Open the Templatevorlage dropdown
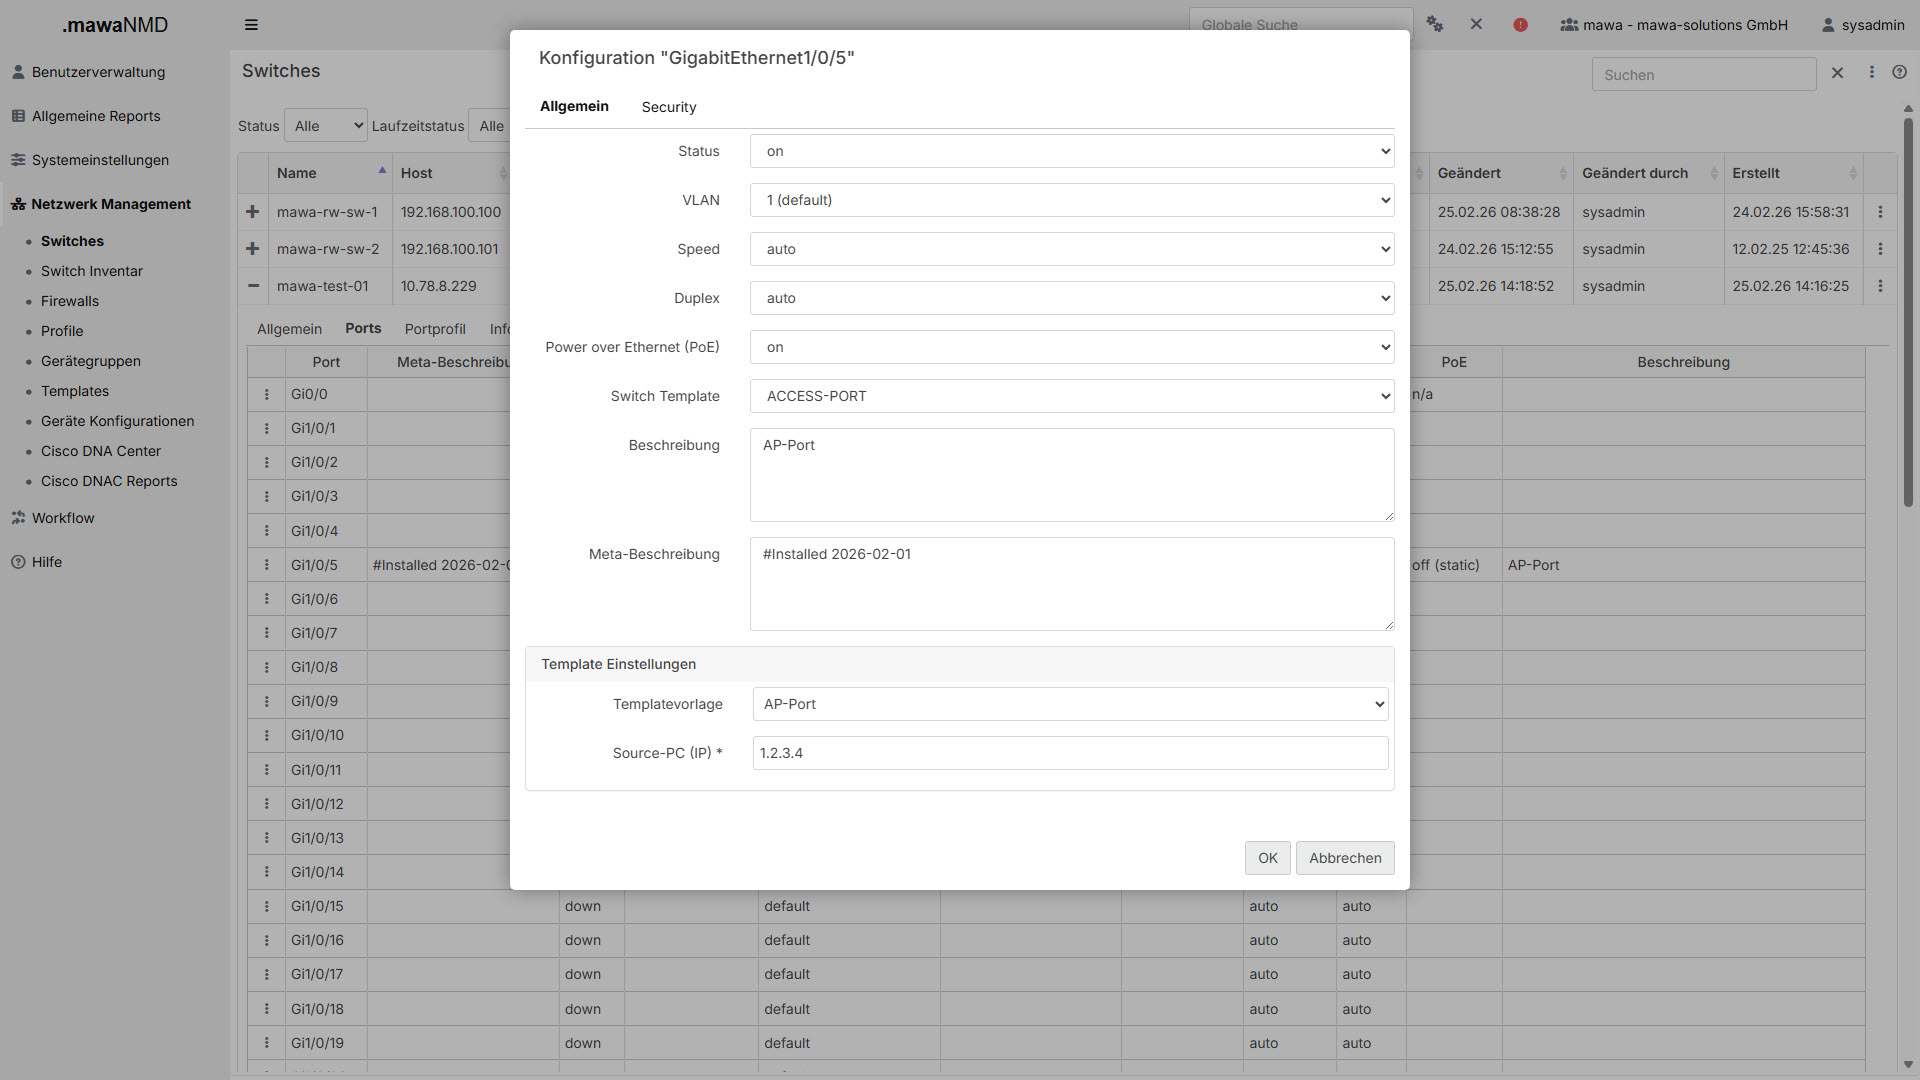The height and width of the screenshot is (1080, 1920). click(1070, 704)
